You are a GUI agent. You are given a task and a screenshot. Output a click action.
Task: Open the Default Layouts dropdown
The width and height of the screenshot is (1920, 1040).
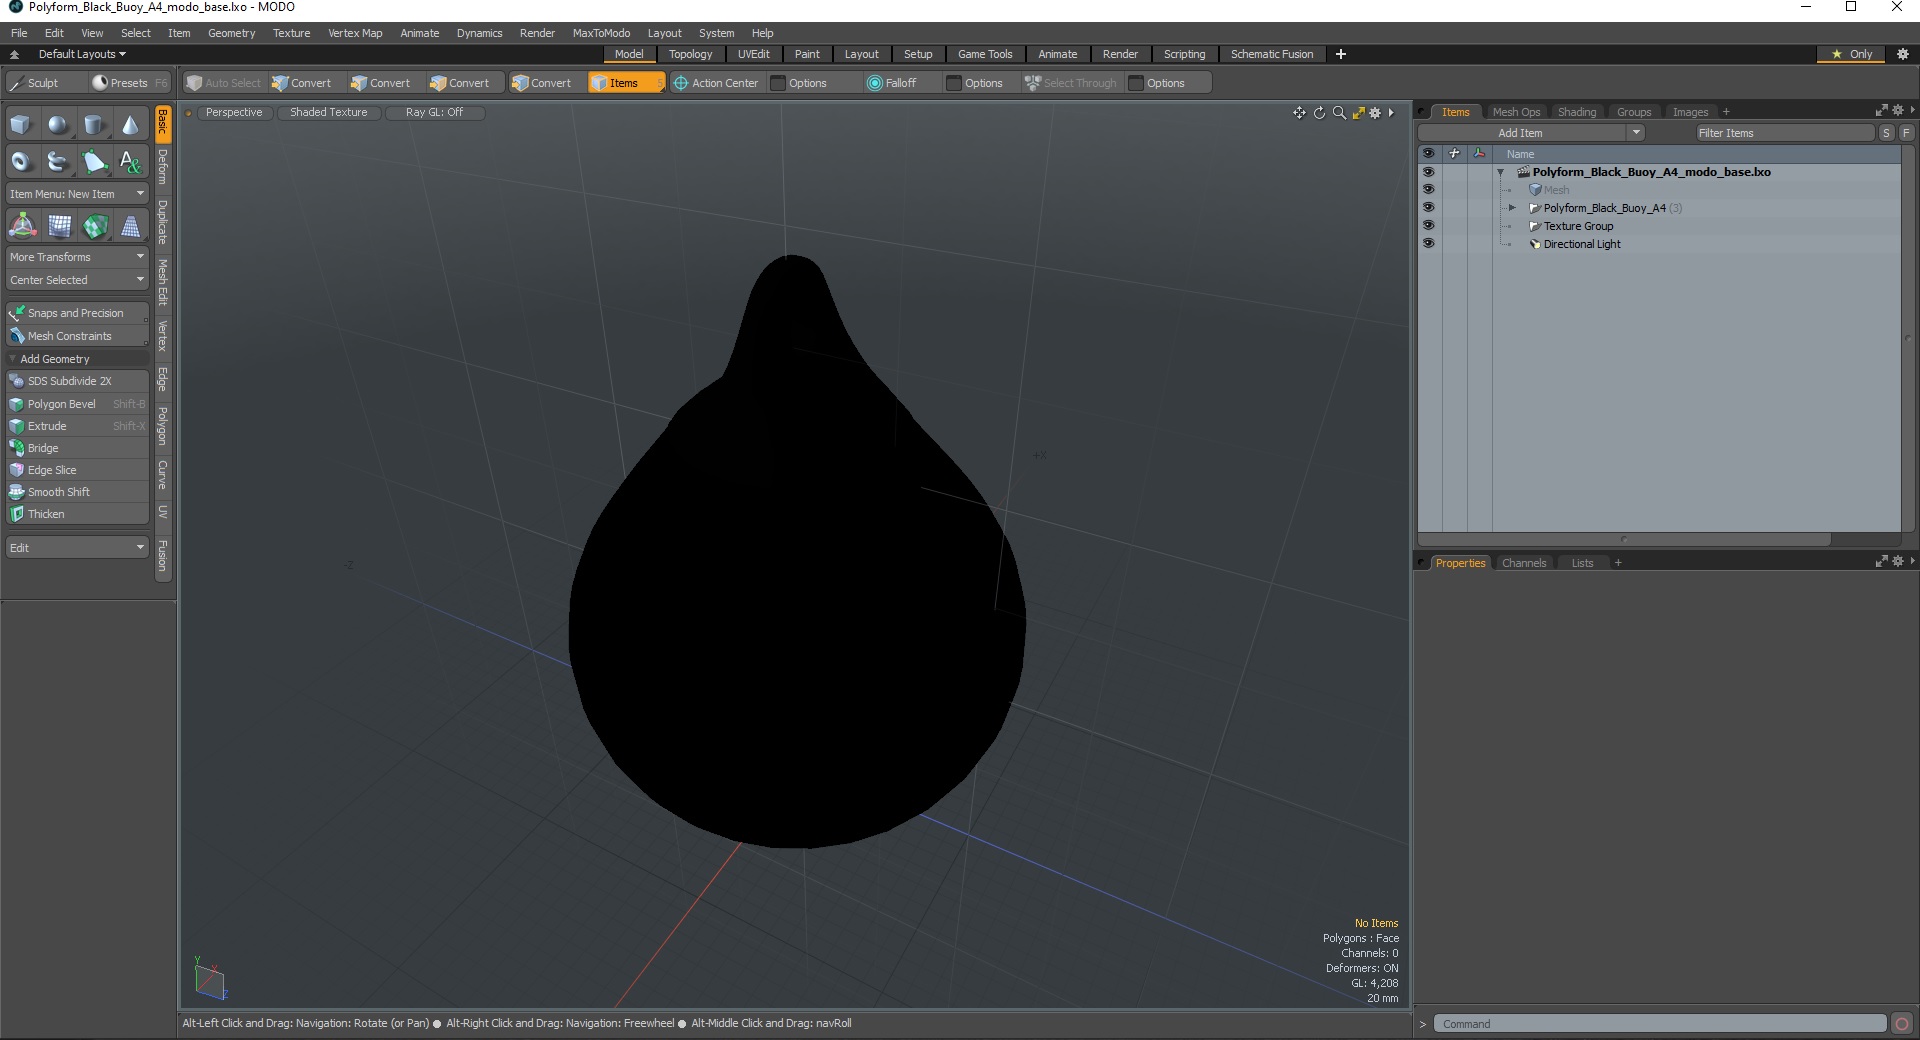point(82,54)
